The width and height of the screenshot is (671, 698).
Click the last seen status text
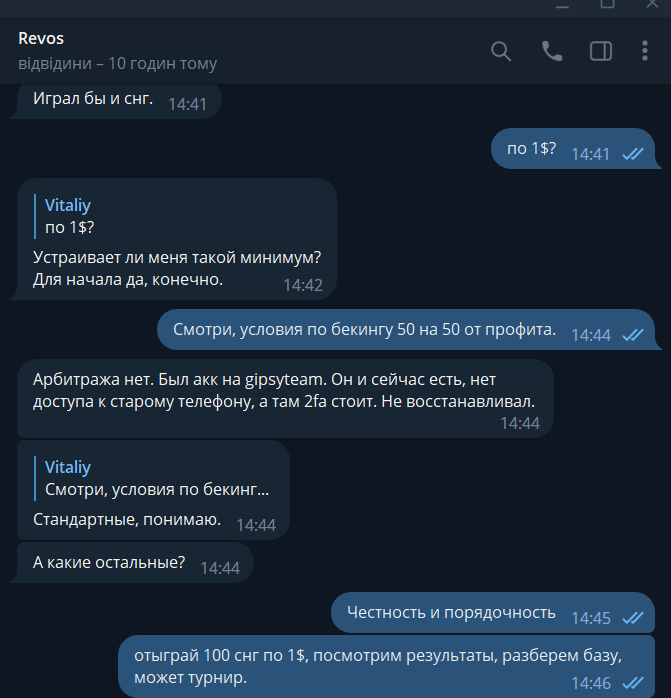(x=118, y=64)
